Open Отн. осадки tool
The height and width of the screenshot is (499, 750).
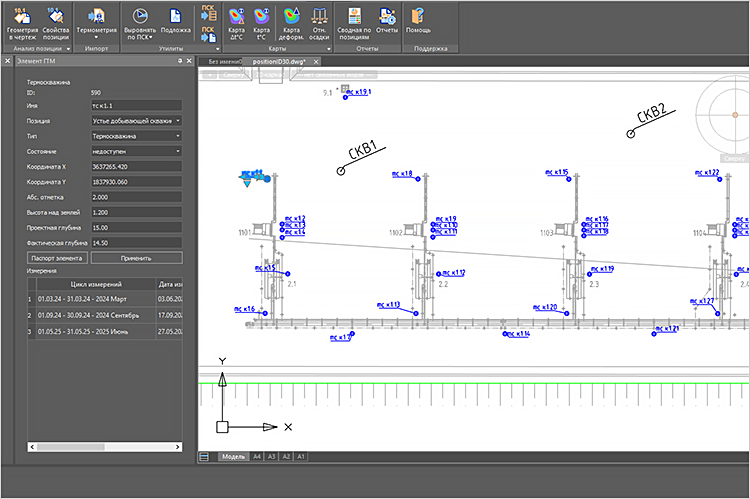tap(319, 24)
